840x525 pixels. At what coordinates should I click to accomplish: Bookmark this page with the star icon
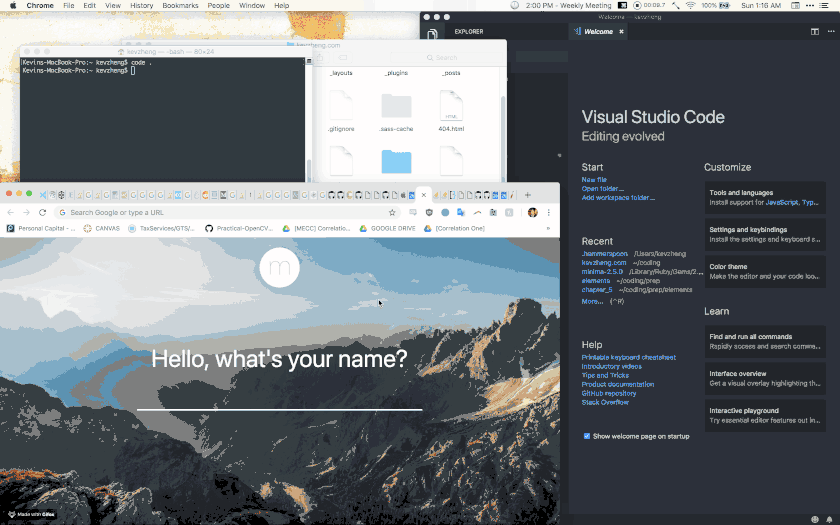coord(392,212)
